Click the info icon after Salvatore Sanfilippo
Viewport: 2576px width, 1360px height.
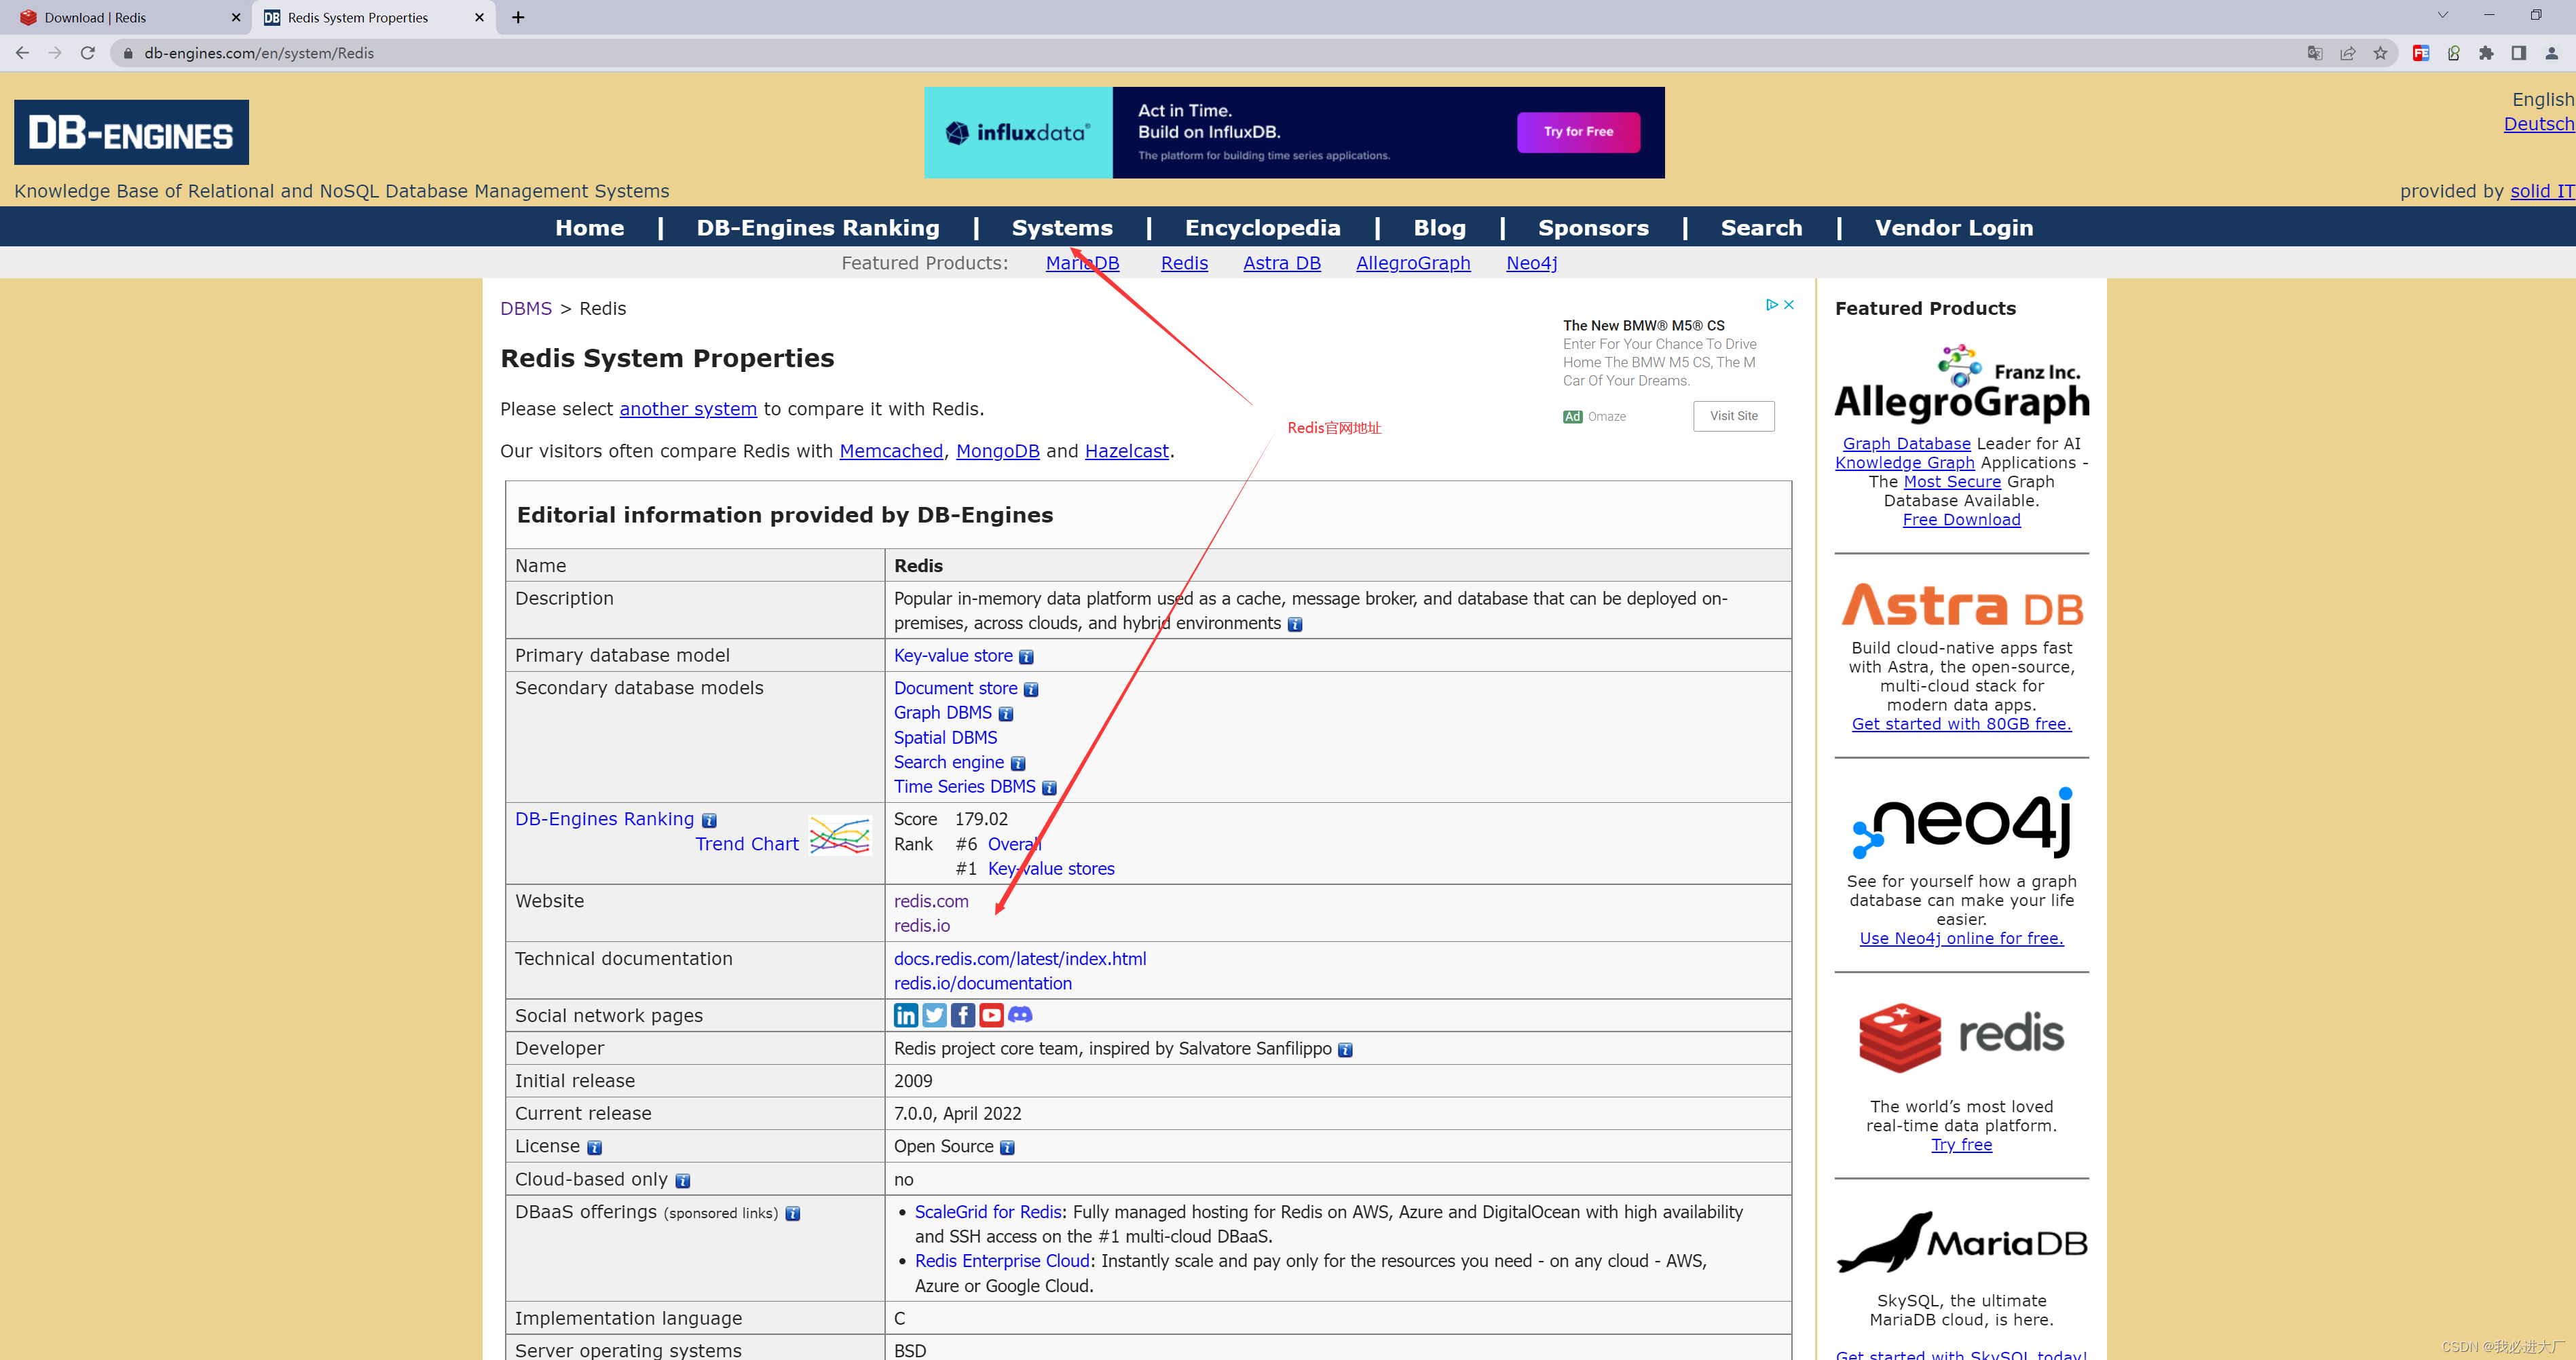pos(1345,1050)
